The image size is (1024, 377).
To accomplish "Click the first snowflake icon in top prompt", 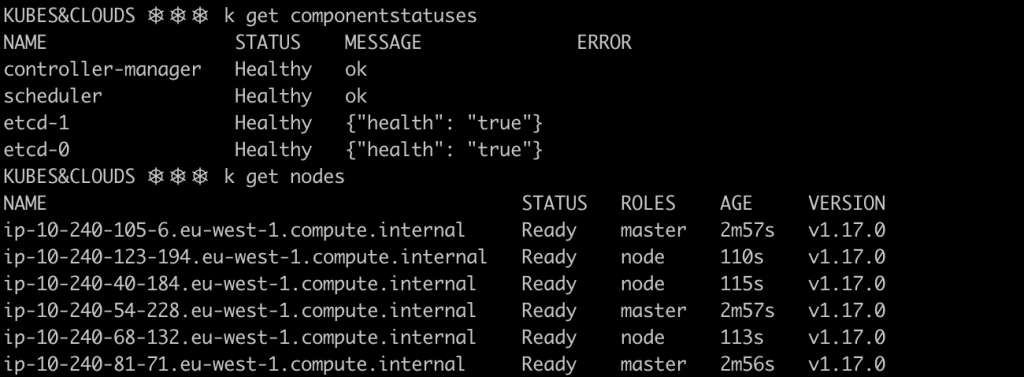I will [x=156, y=16].
